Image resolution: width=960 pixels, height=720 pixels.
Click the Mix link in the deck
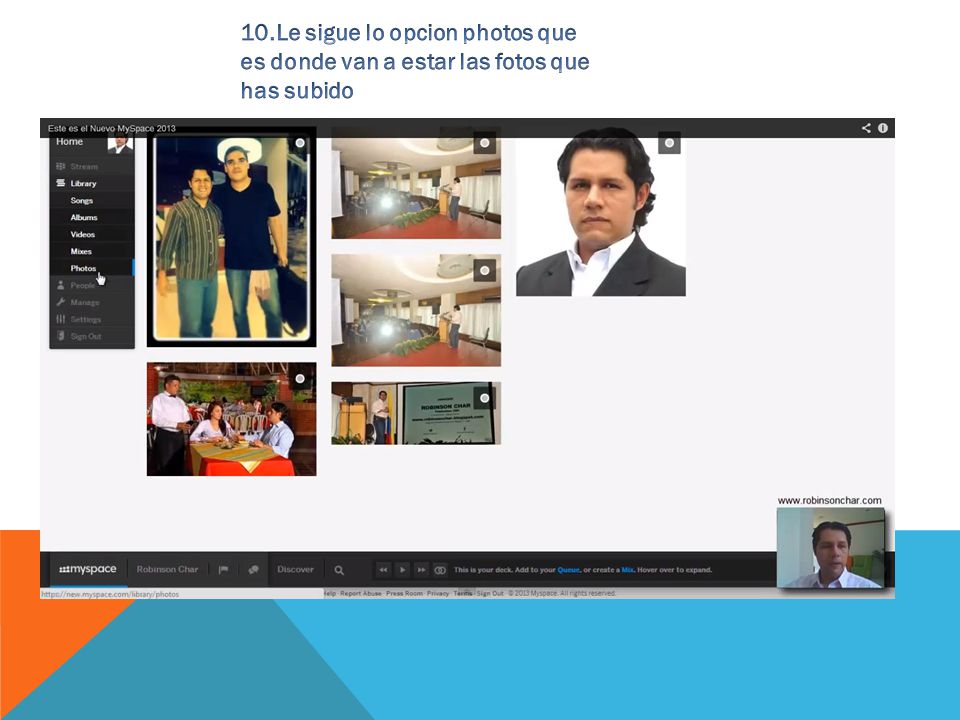pyautogui.click(x=628, y=570)
